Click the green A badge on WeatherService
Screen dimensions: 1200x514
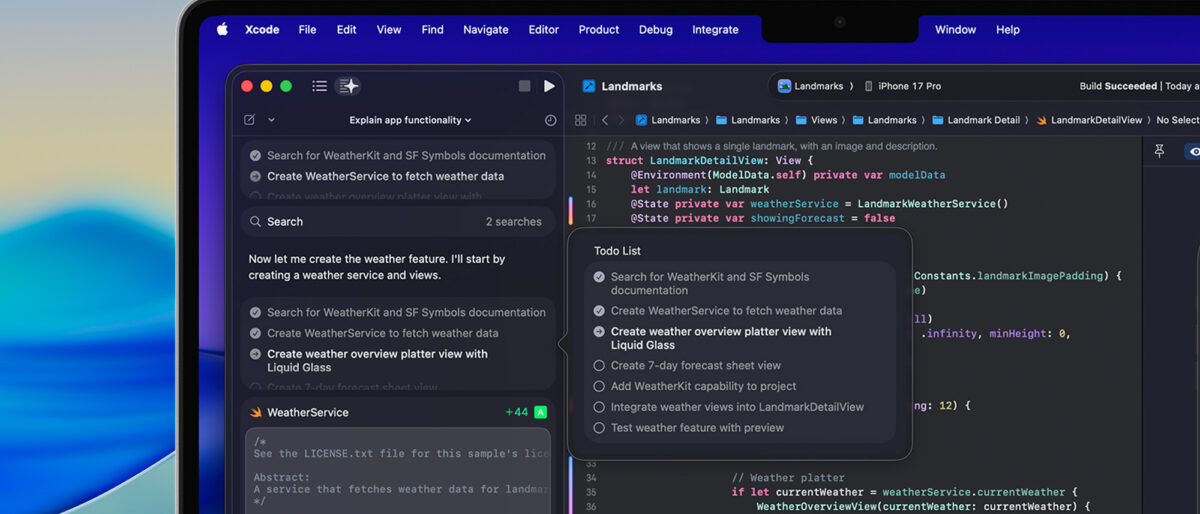click(540, 412)
